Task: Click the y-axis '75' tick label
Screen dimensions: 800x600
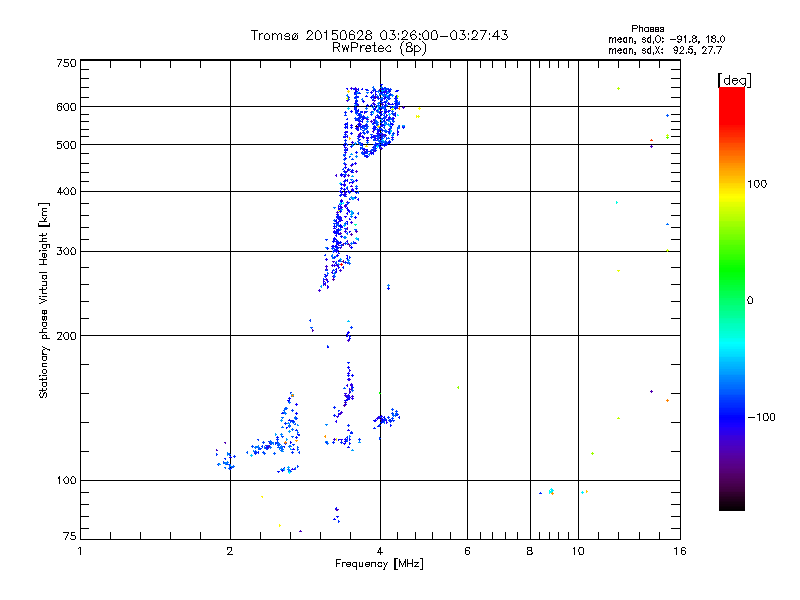Action: [70, 536]
